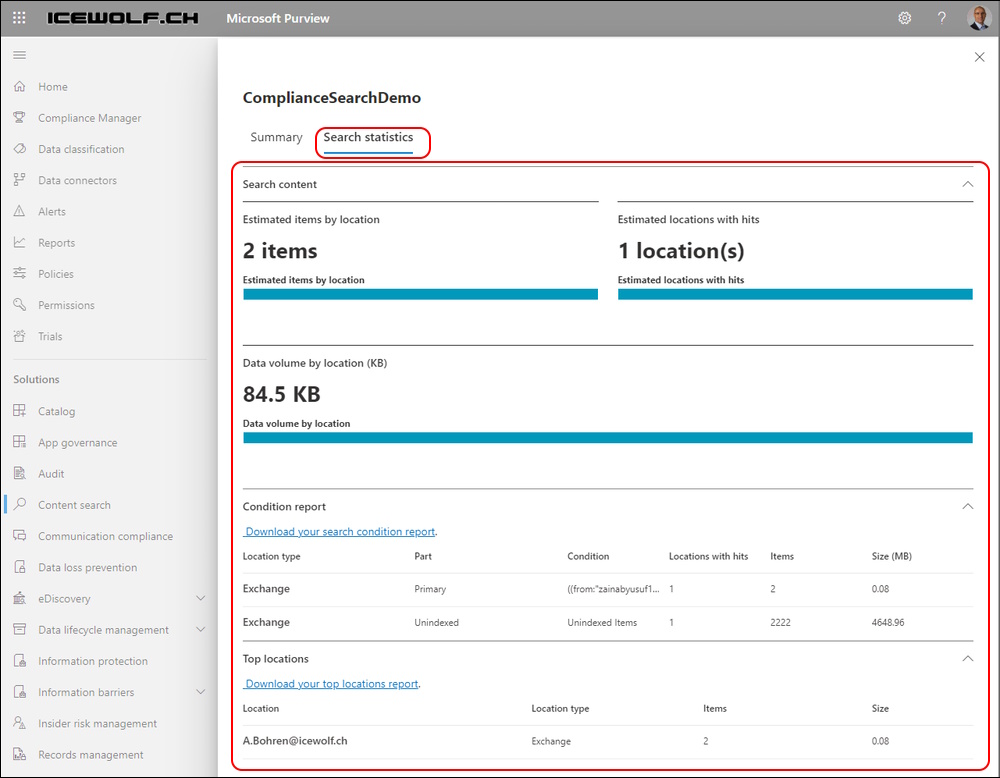This screenshot has width=1000, height=778.
Task: Click the help question mark icon
Action: [941, 18]
